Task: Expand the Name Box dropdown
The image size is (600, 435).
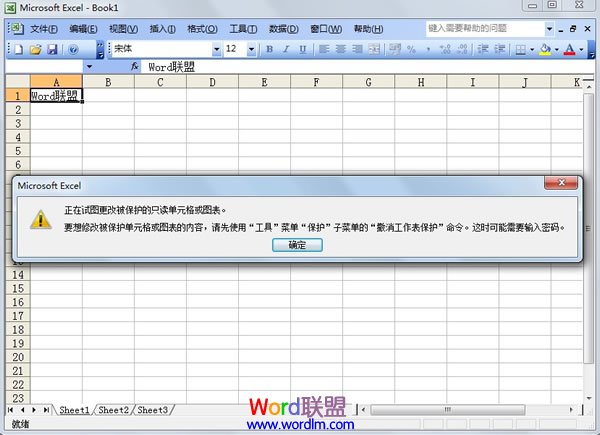Action: (x=89, y=67)
